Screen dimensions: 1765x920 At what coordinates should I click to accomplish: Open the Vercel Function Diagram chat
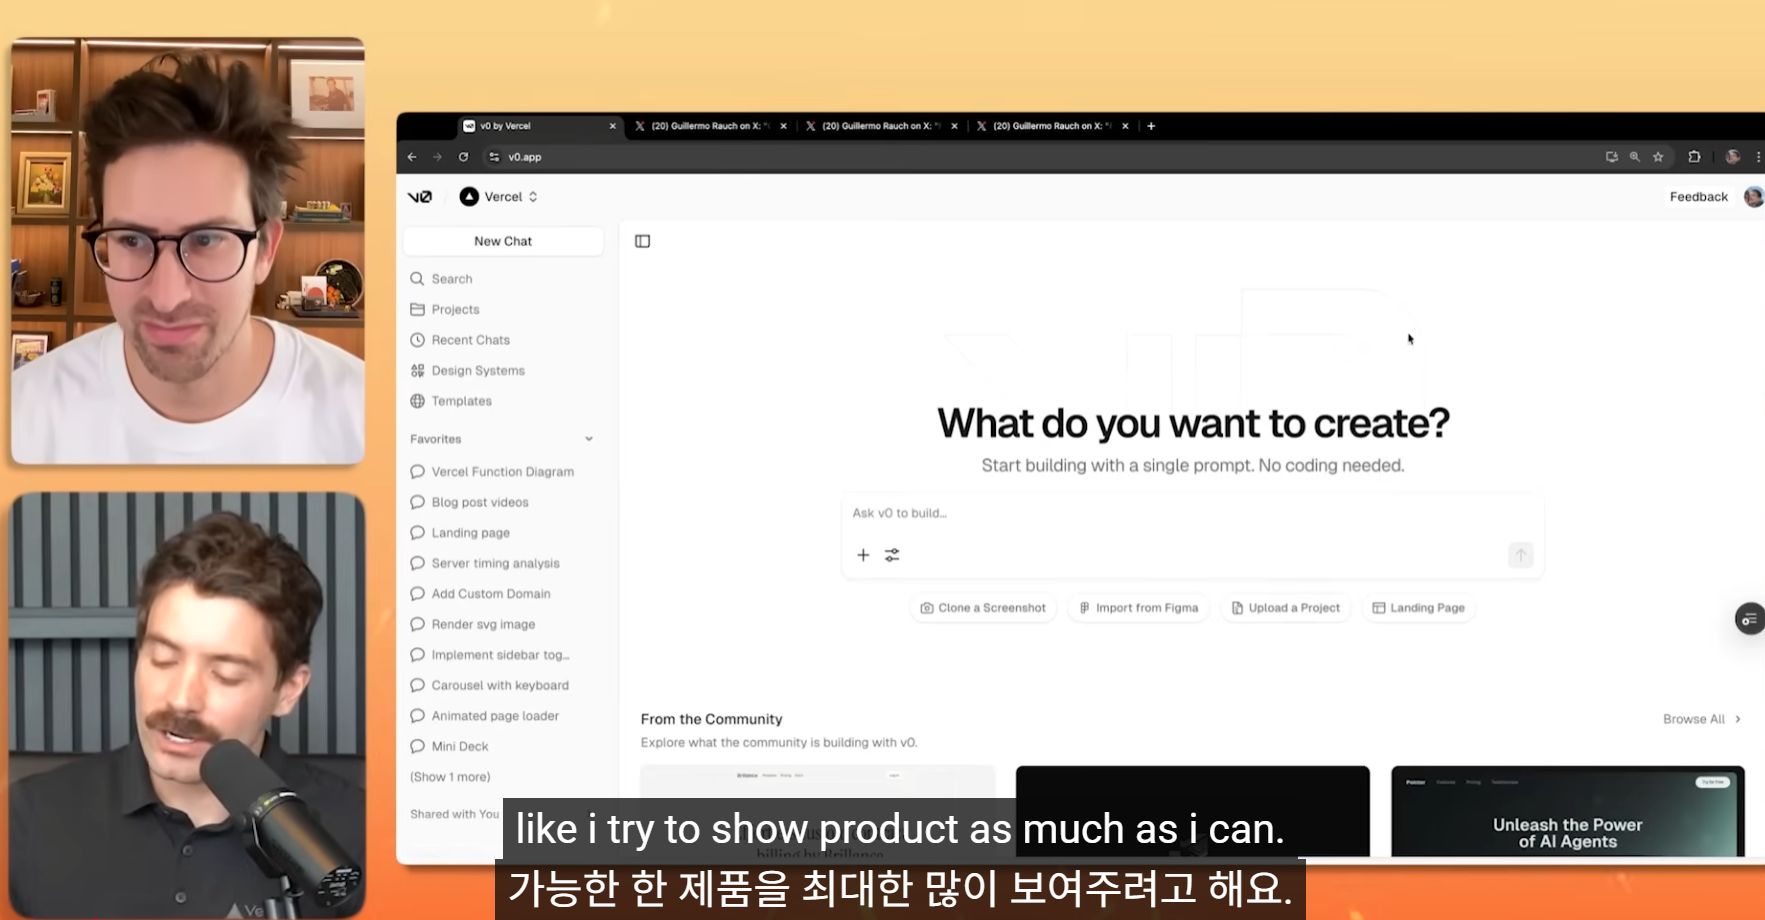502,472
